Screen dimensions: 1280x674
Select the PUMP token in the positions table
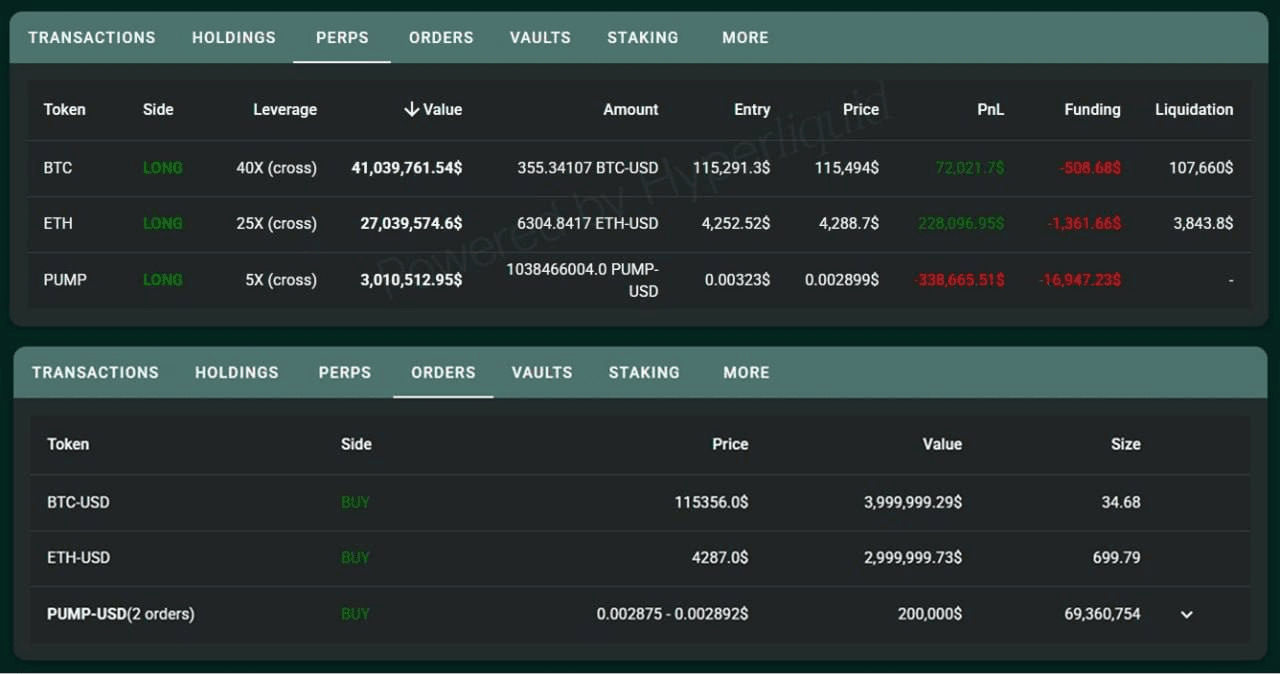point(65,280)
